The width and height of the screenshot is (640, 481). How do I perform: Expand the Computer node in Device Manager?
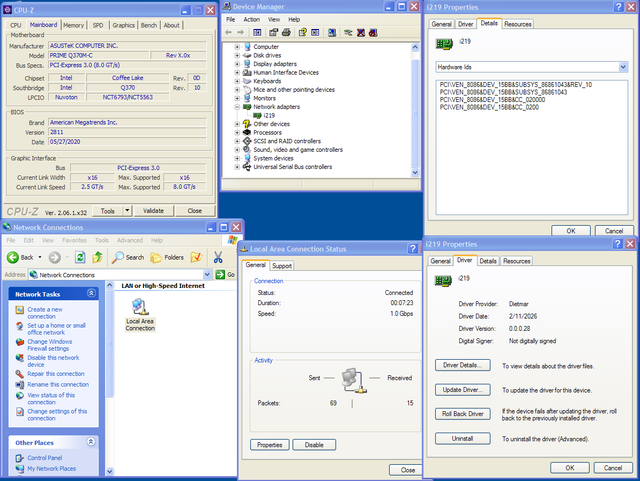tap(237, 47)
